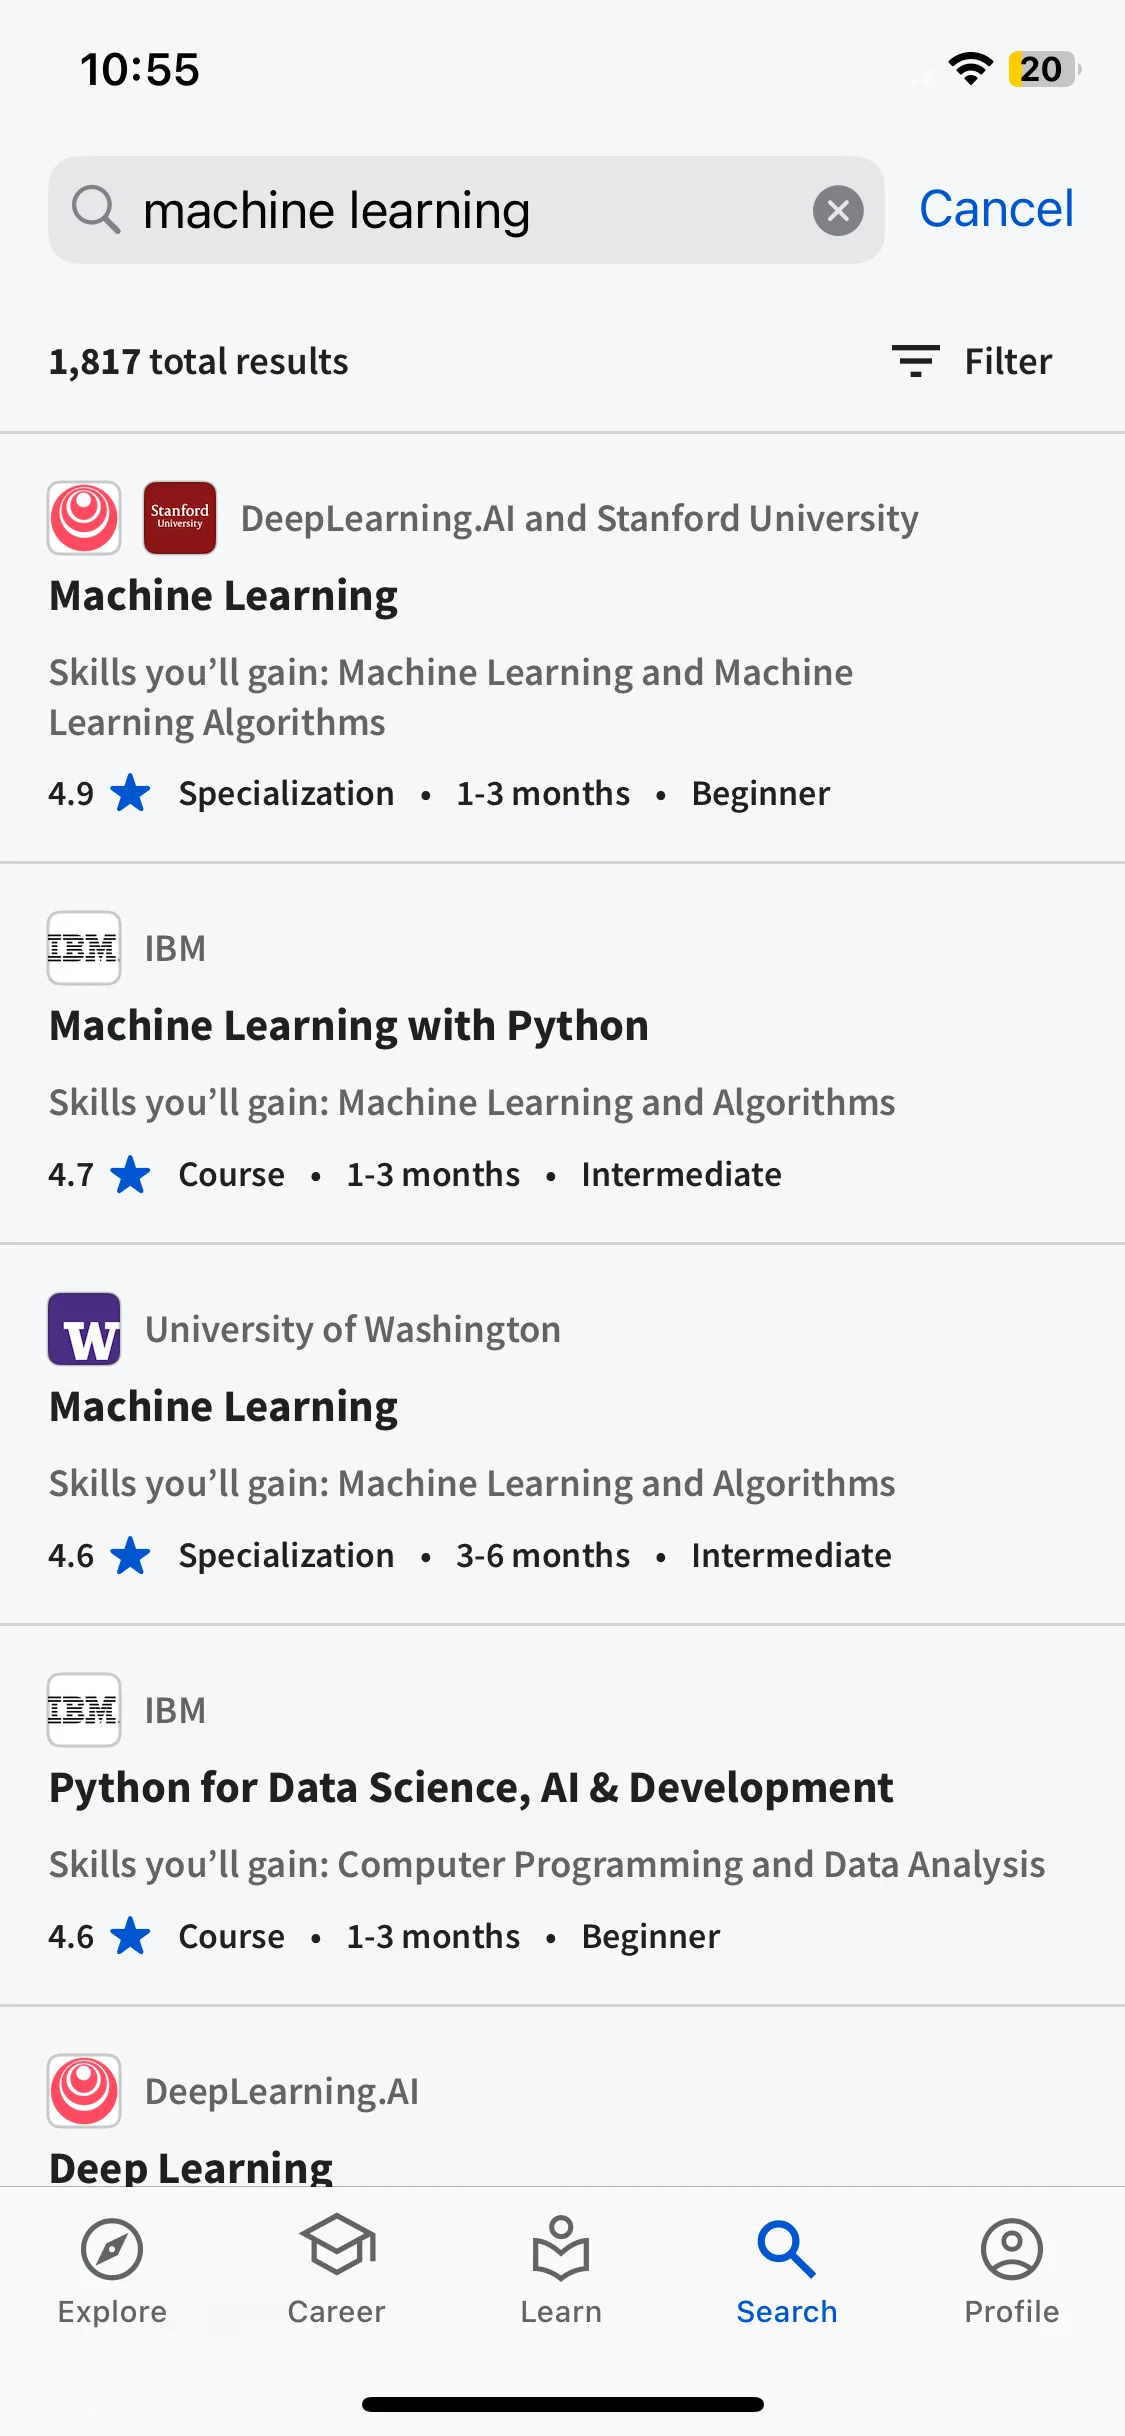Focus the machine learning search field
This screenshot has height=2436, width=1125.
coord(466,210)
